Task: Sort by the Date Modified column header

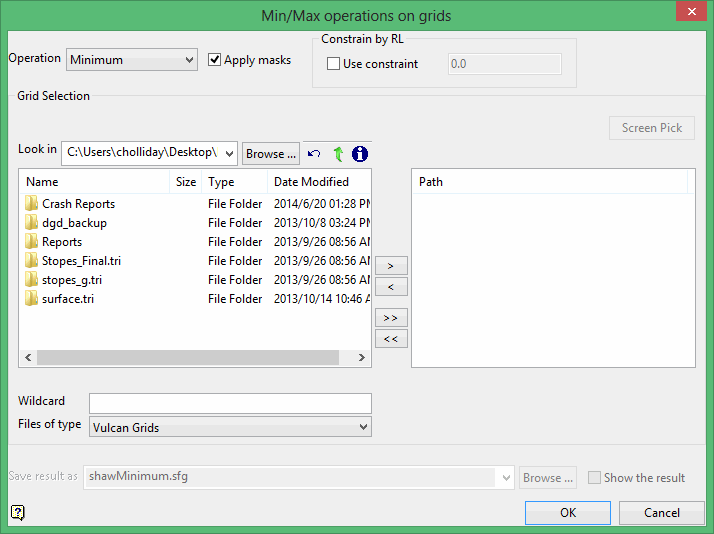Action: [315, 182]
